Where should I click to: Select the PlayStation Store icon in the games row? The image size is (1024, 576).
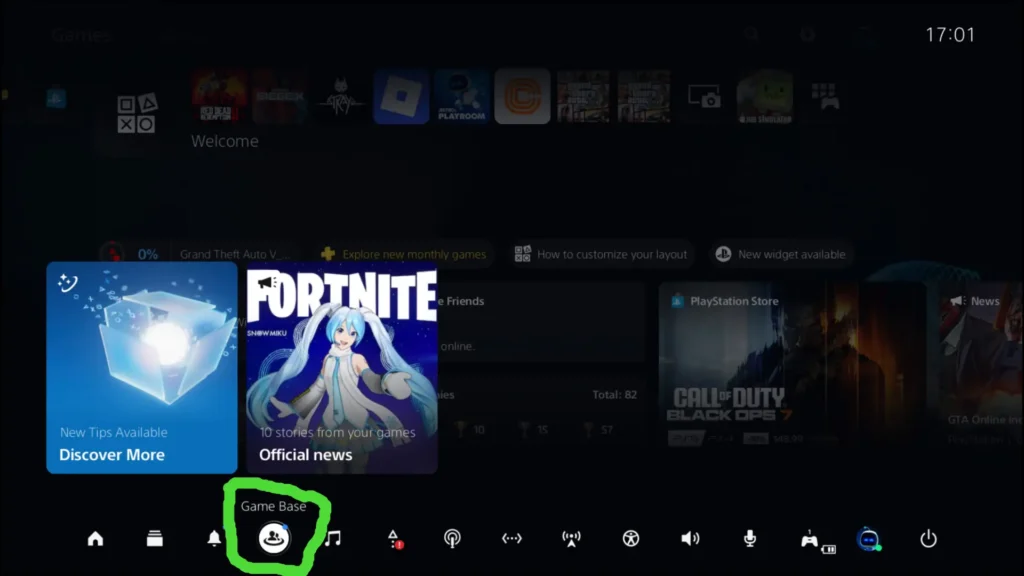tap(56, 99)
